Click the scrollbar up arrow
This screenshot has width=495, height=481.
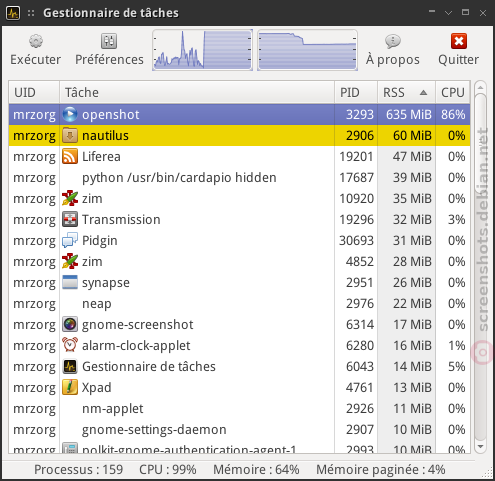click(480, 88)
